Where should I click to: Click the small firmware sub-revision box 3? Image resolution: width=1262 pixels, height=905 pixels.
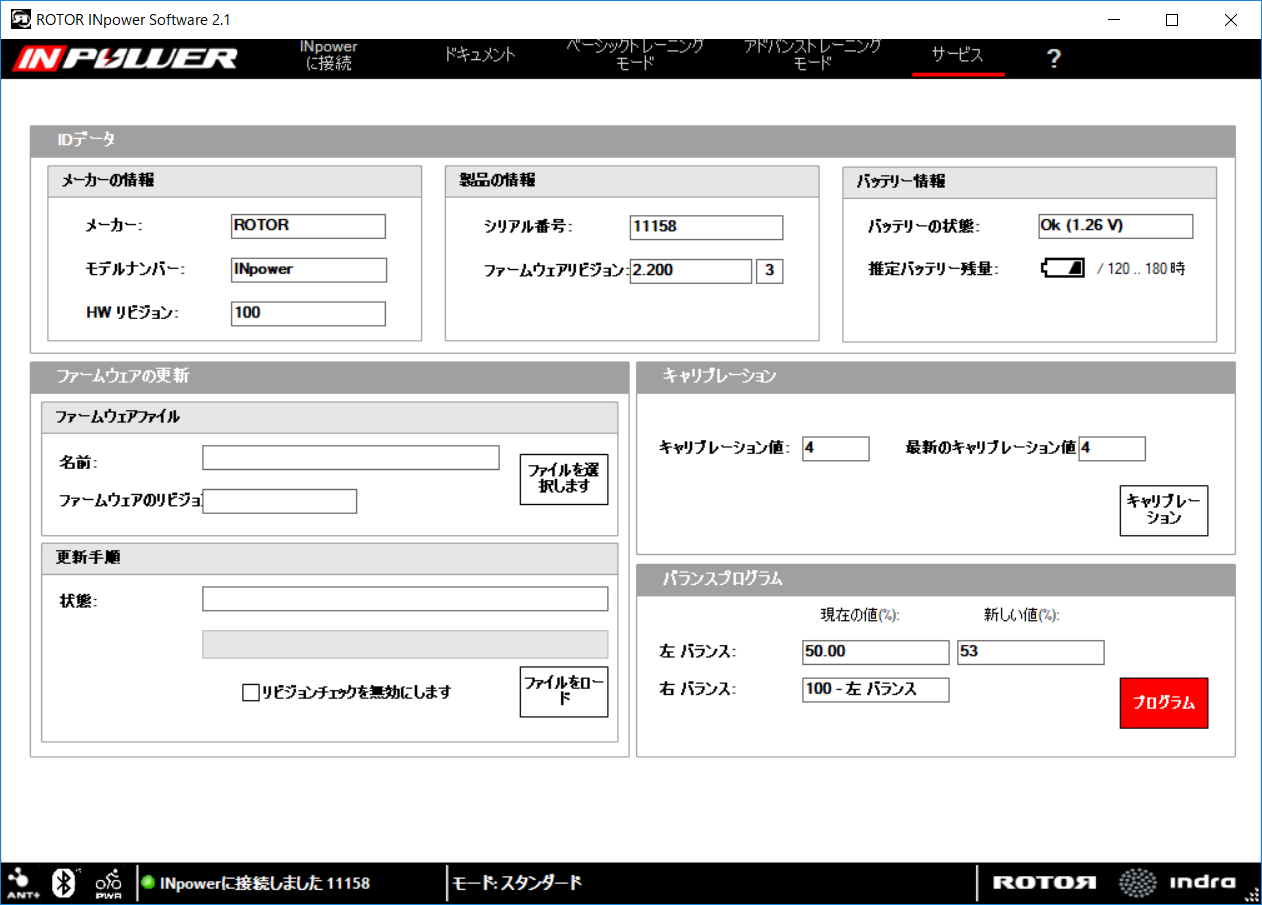(769, 271)
